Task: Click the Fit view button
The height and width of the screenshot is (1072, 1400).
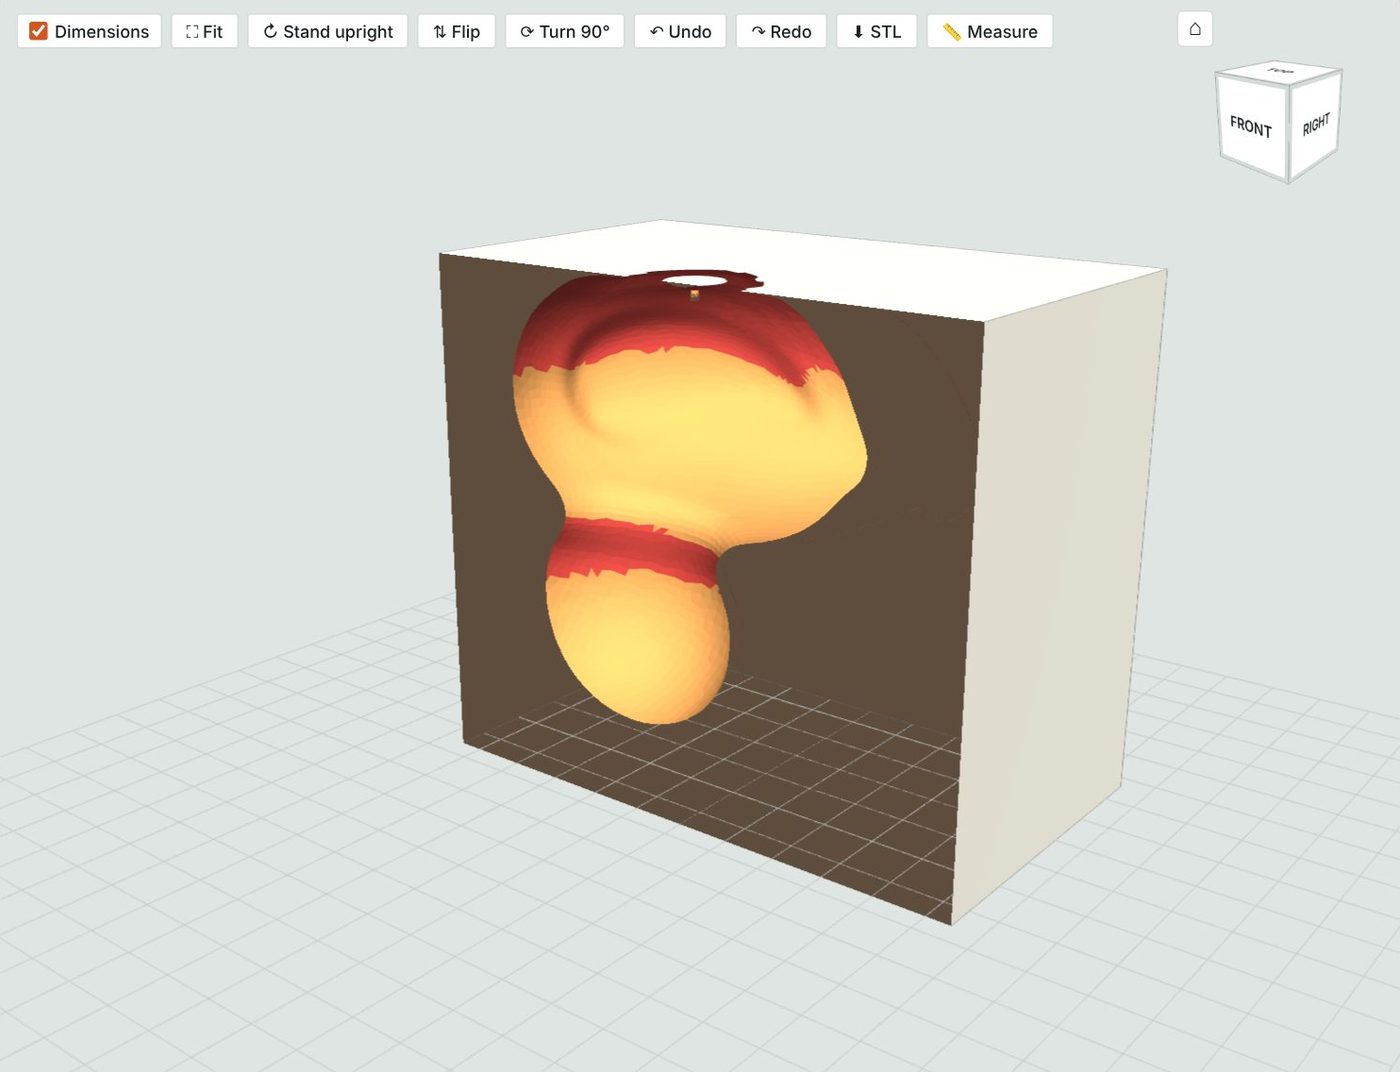Action: (x=204, y=31)
